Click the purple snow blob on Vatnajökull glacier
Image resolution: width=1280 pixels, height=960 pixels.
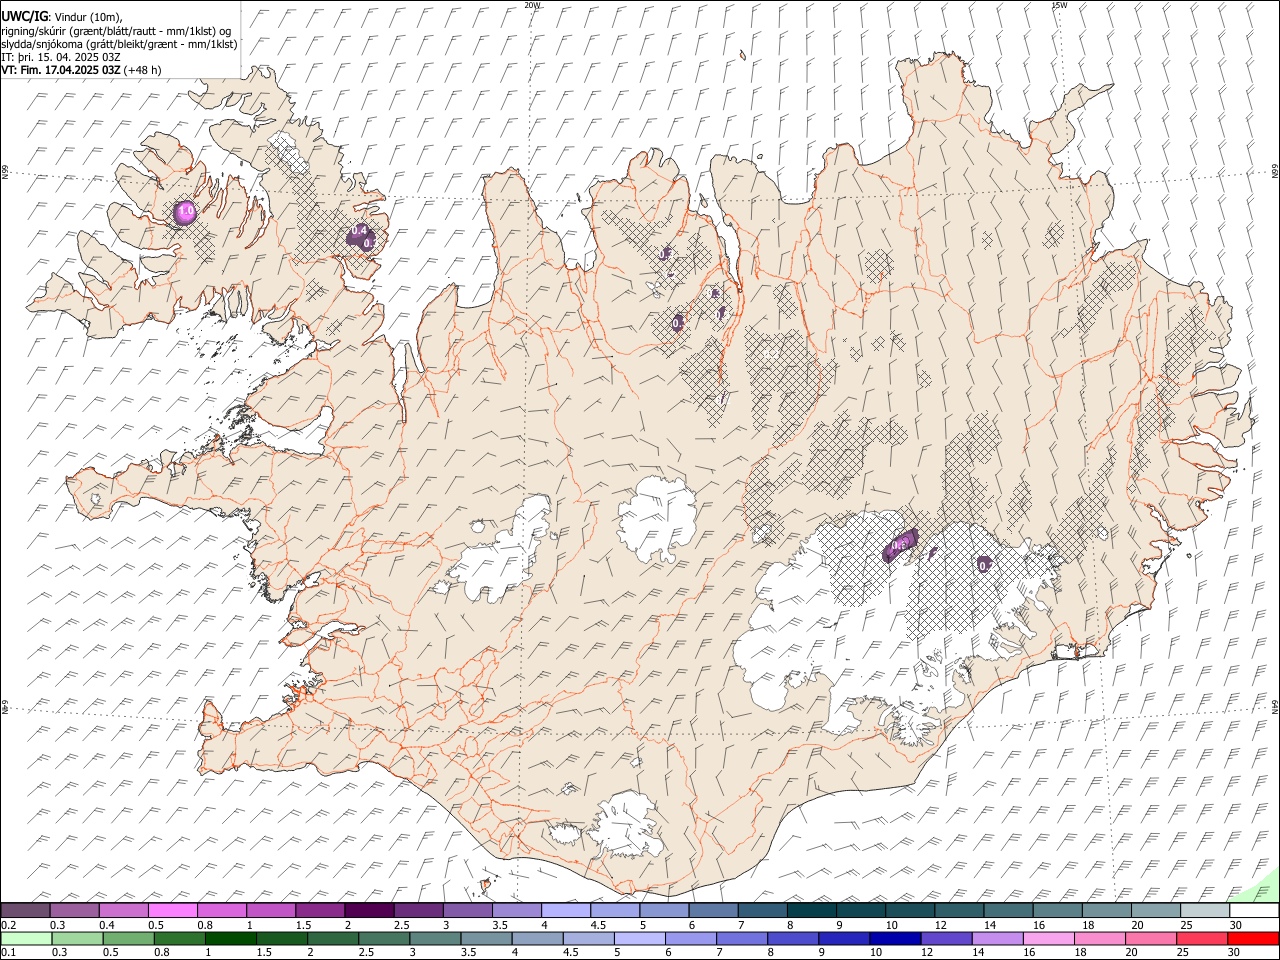901,544
